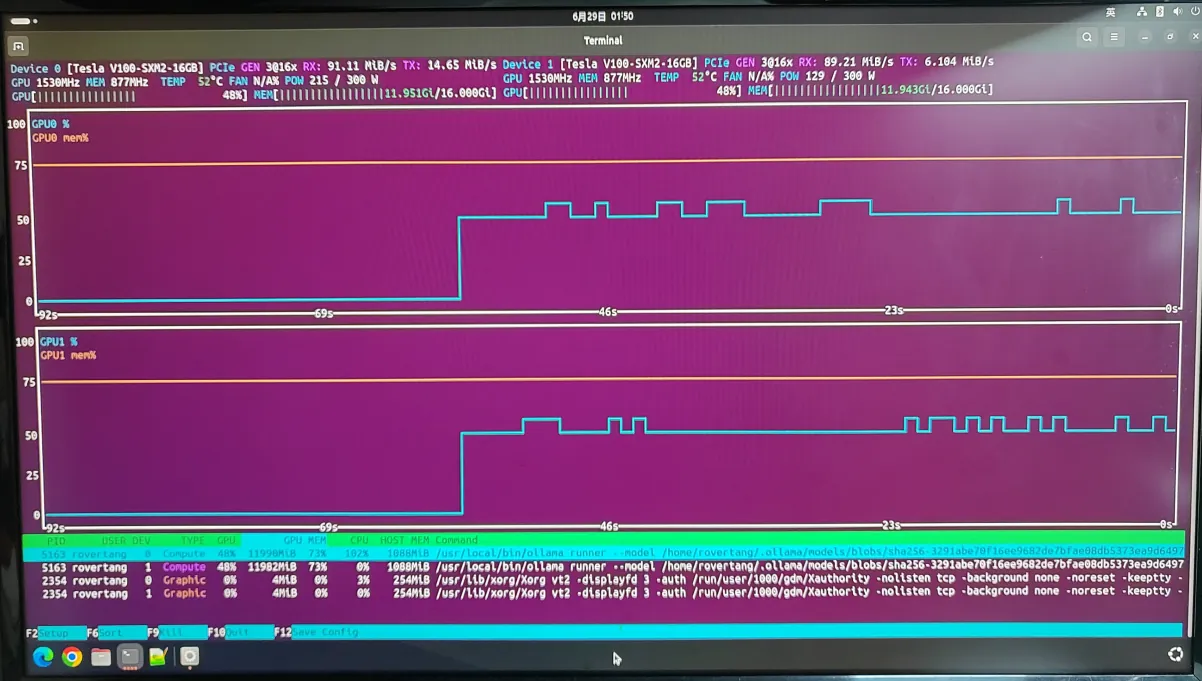Click the GPU0 mem% legend label
This screenshot has height=681, width=1202.
[60, 138]
